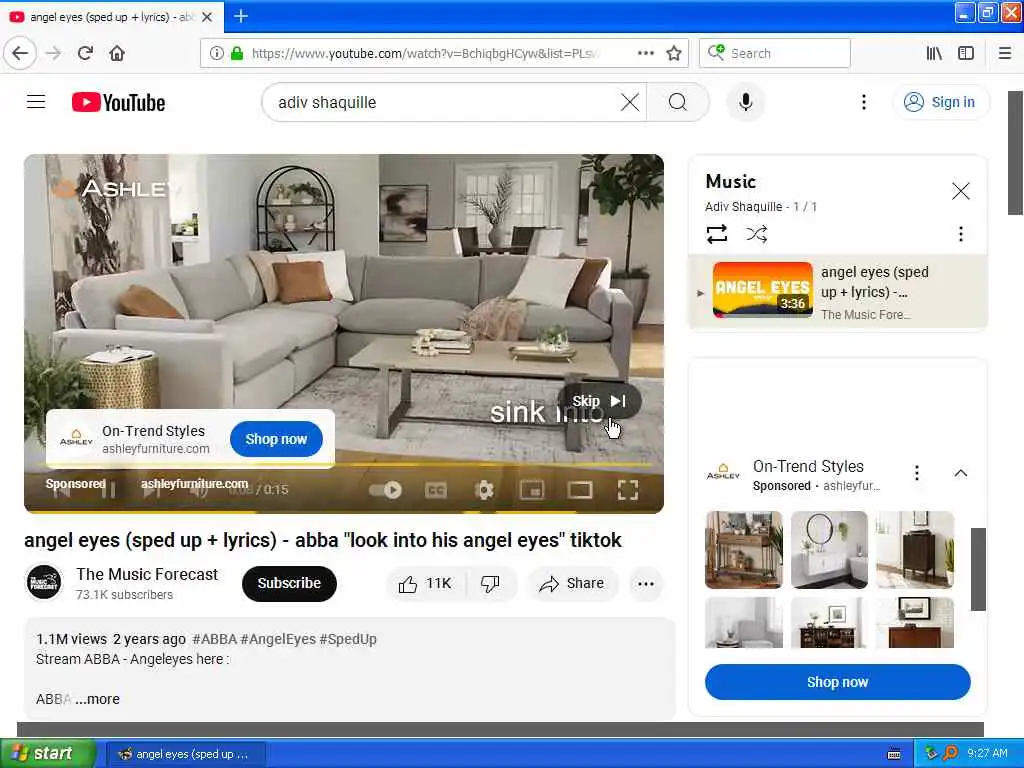The height and width of the screenshot is (768, 1024).
Task: Toggle loop playlist
Action: click(717, 234)
